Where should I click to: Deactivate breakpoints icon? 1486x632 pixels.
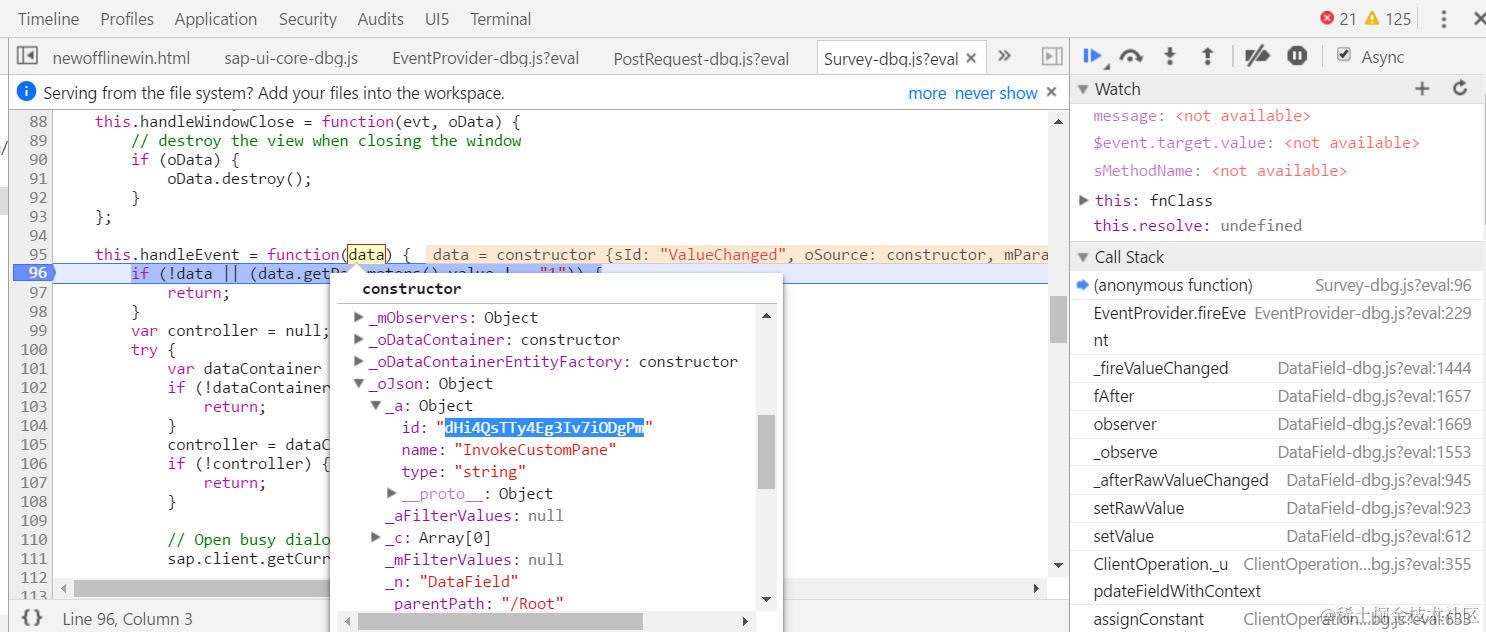(x=1257, y=57)
